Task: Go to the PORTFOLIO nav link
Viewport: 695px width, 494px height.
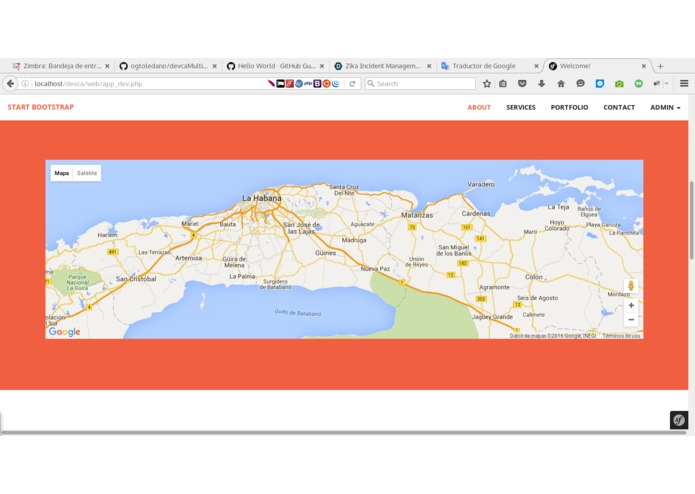Action: [x=569, y=107]
